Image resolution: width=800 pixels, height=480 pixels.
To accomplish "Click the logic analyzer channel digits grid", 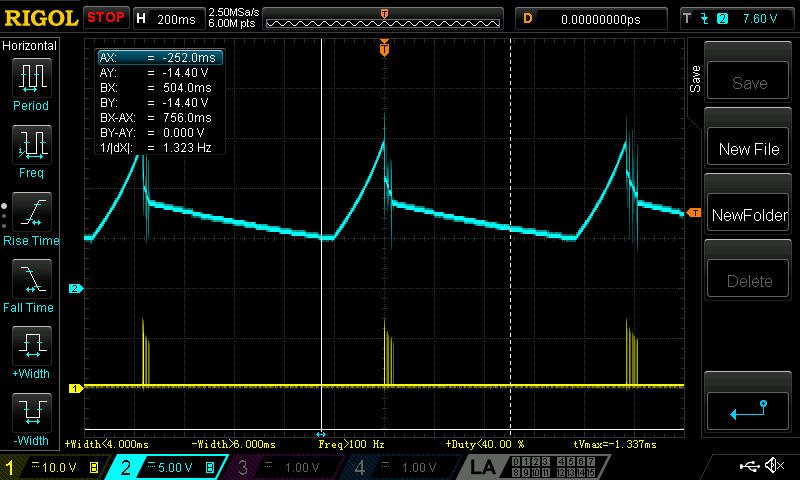I will coord(554,467).
